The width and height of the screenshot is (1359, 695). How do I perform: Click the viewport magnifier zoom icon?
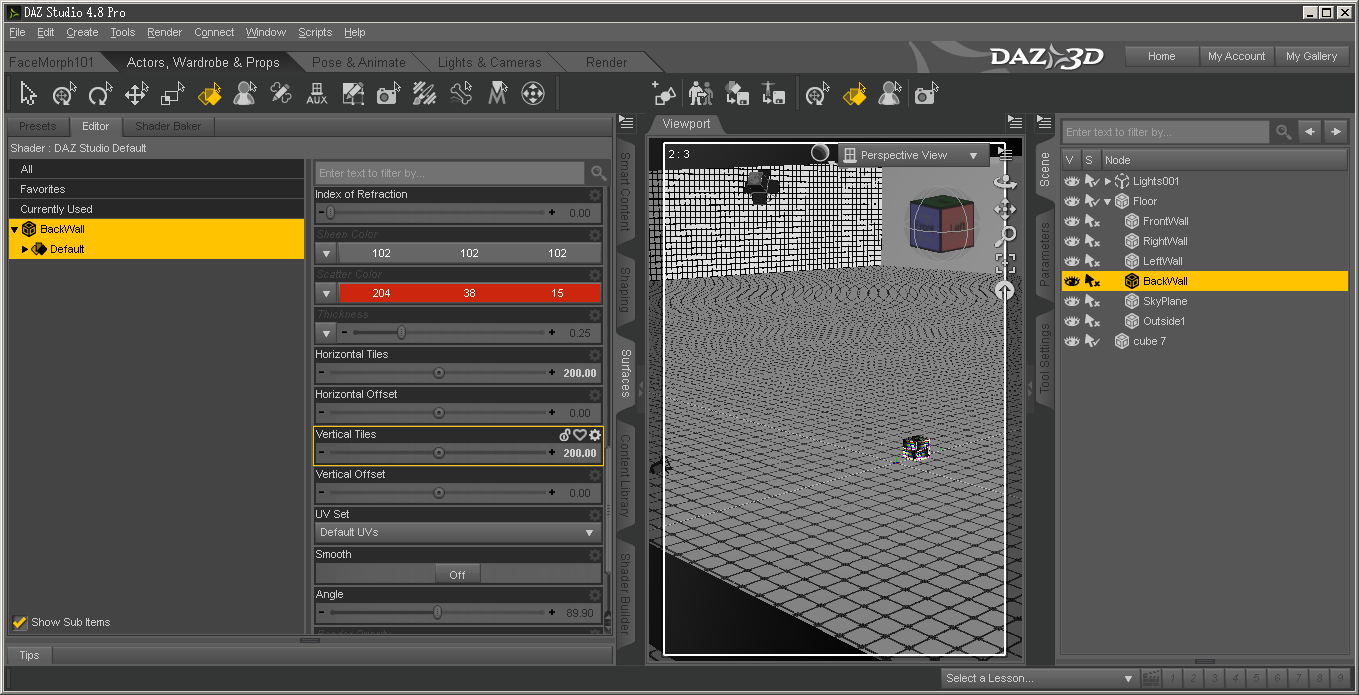1005,236
